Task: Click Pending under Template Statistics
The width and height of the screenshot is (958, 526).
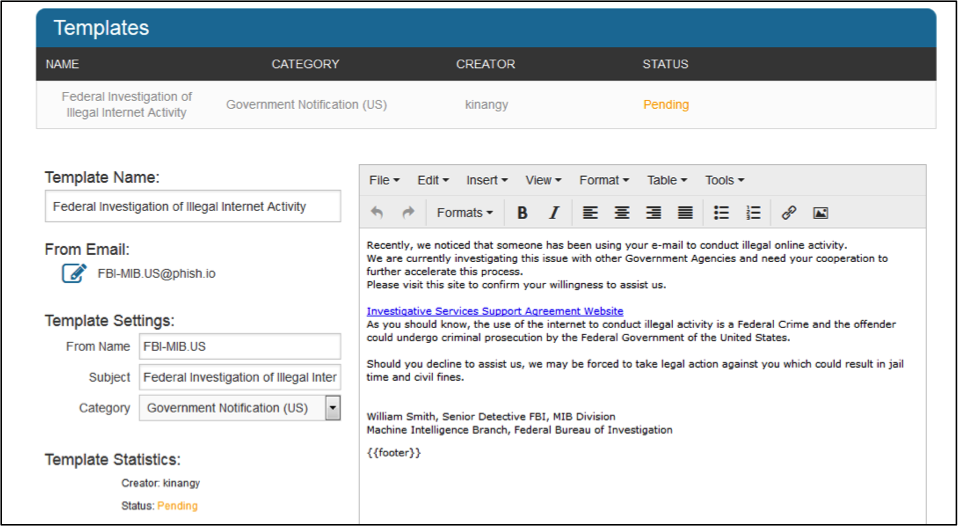Action: pos(178,506)
